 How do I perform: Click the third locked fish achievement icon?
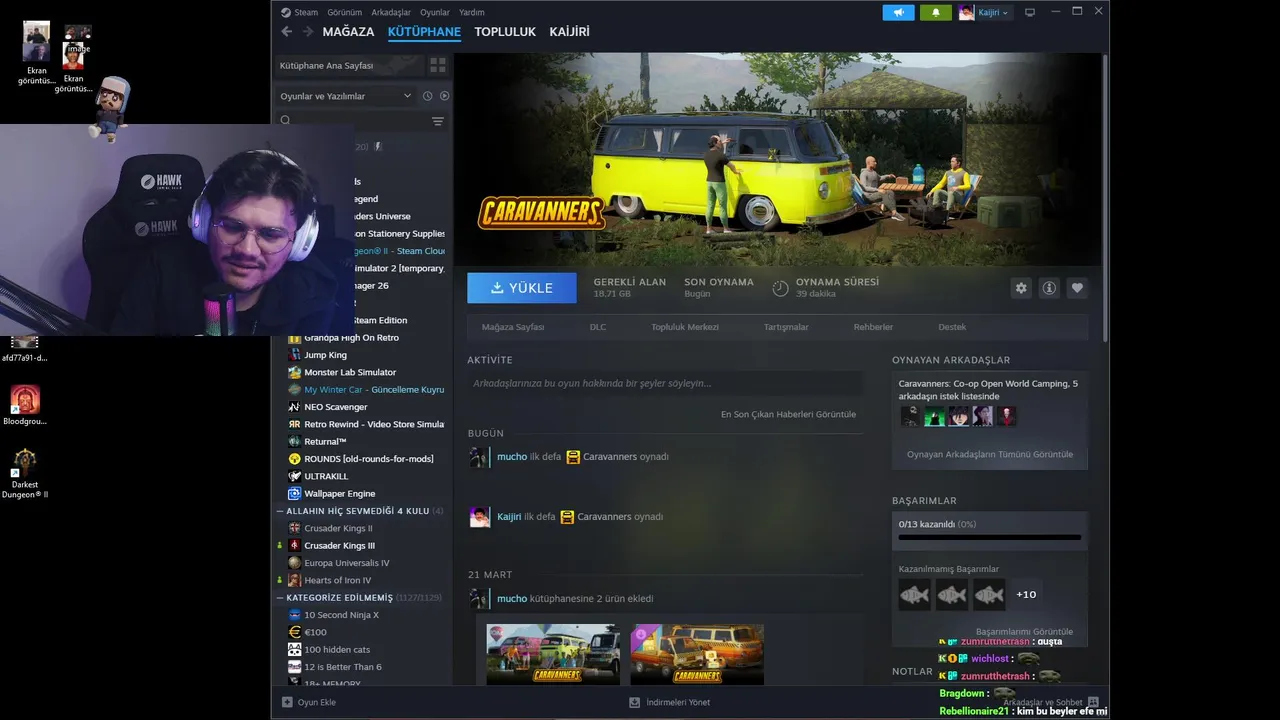click(989, 595)
